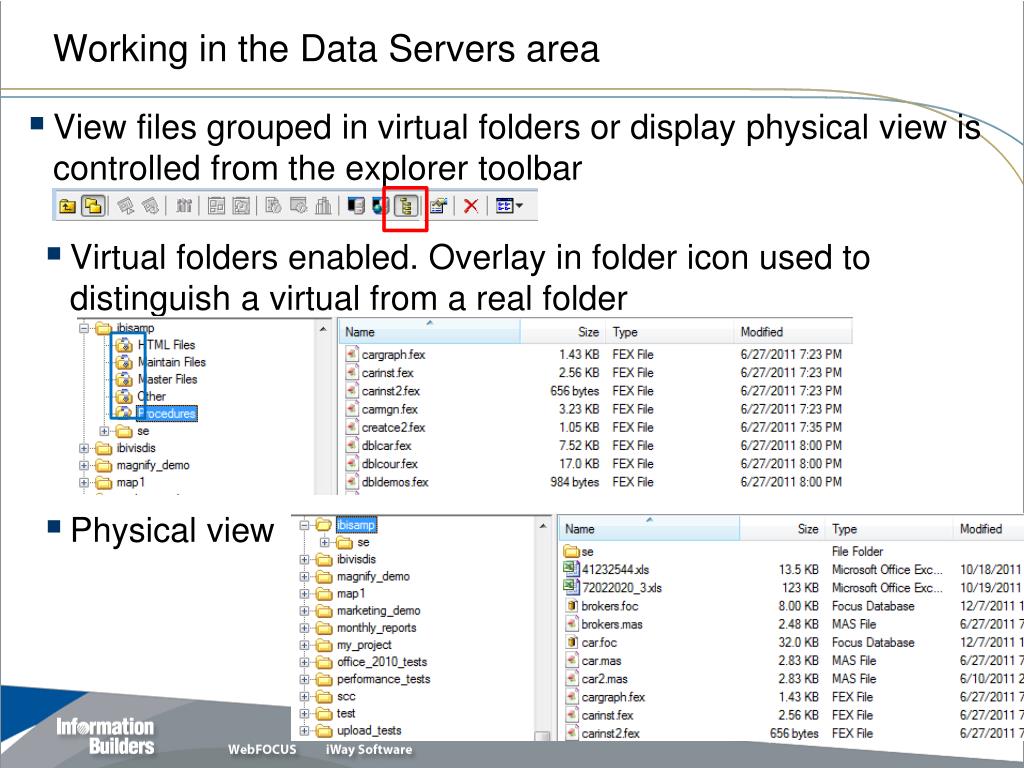Sort by Modified in the virtual folders file list
Screen dimensions: 1024x768
click(x=793, y=332)
